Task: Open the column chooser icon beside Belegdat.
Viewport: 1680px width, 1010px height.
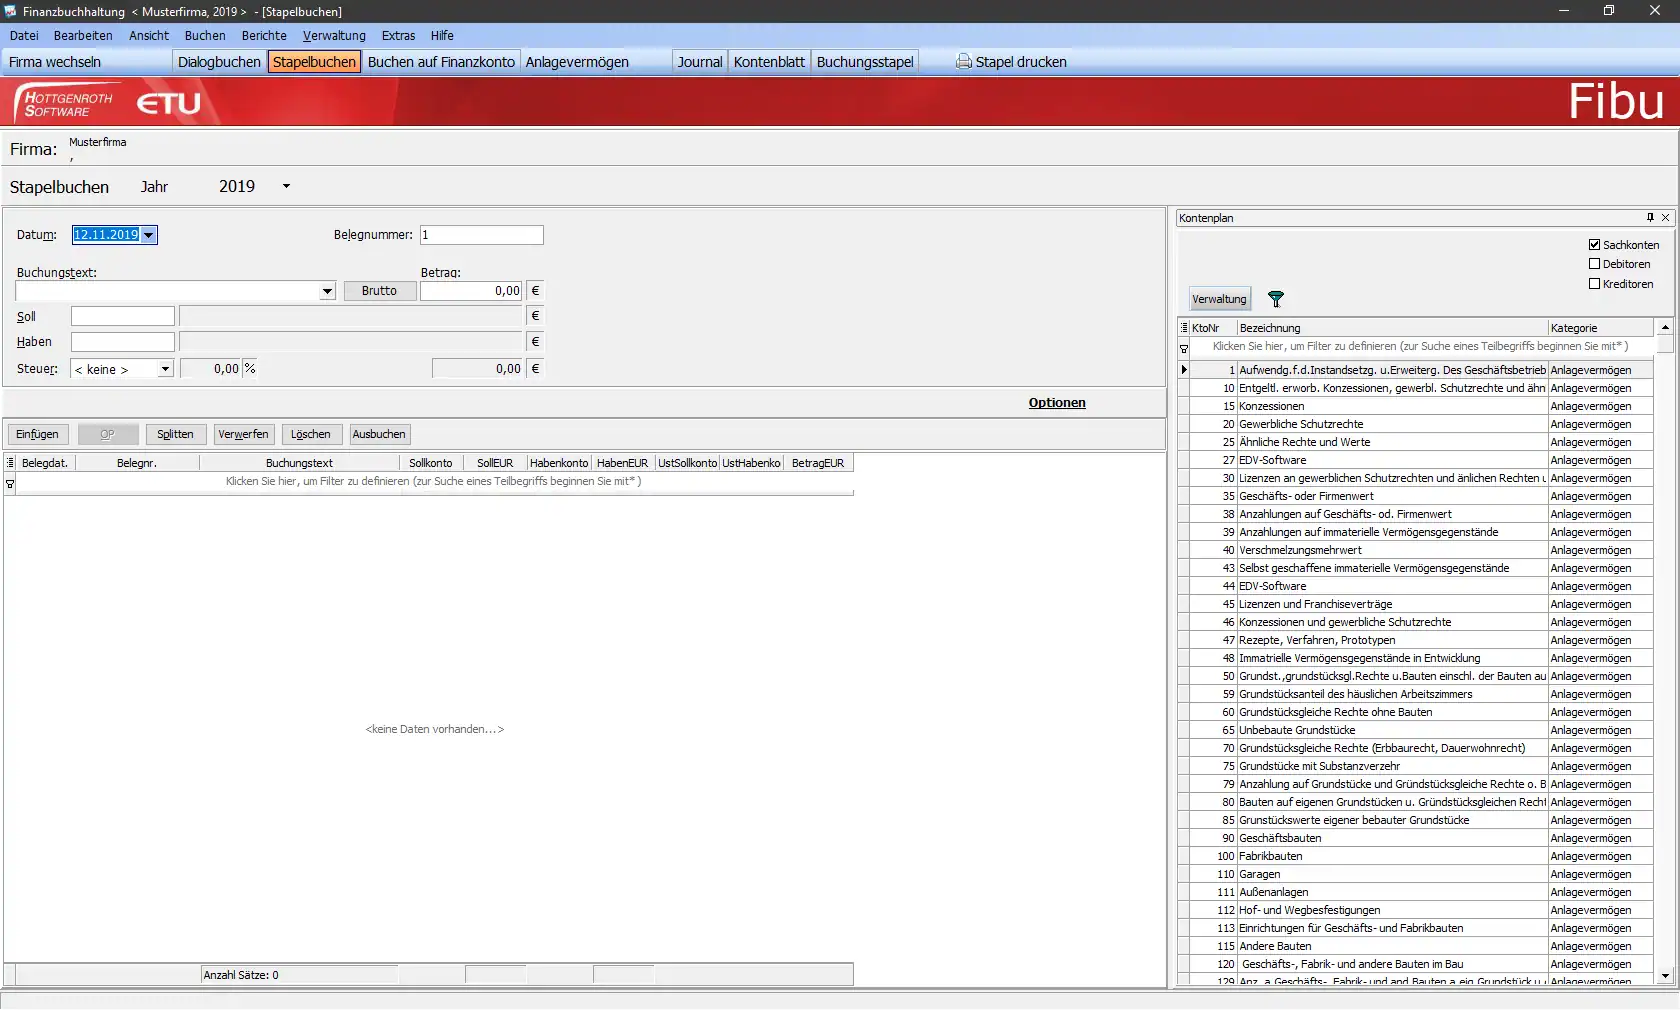Action: (x=10, y=463)
